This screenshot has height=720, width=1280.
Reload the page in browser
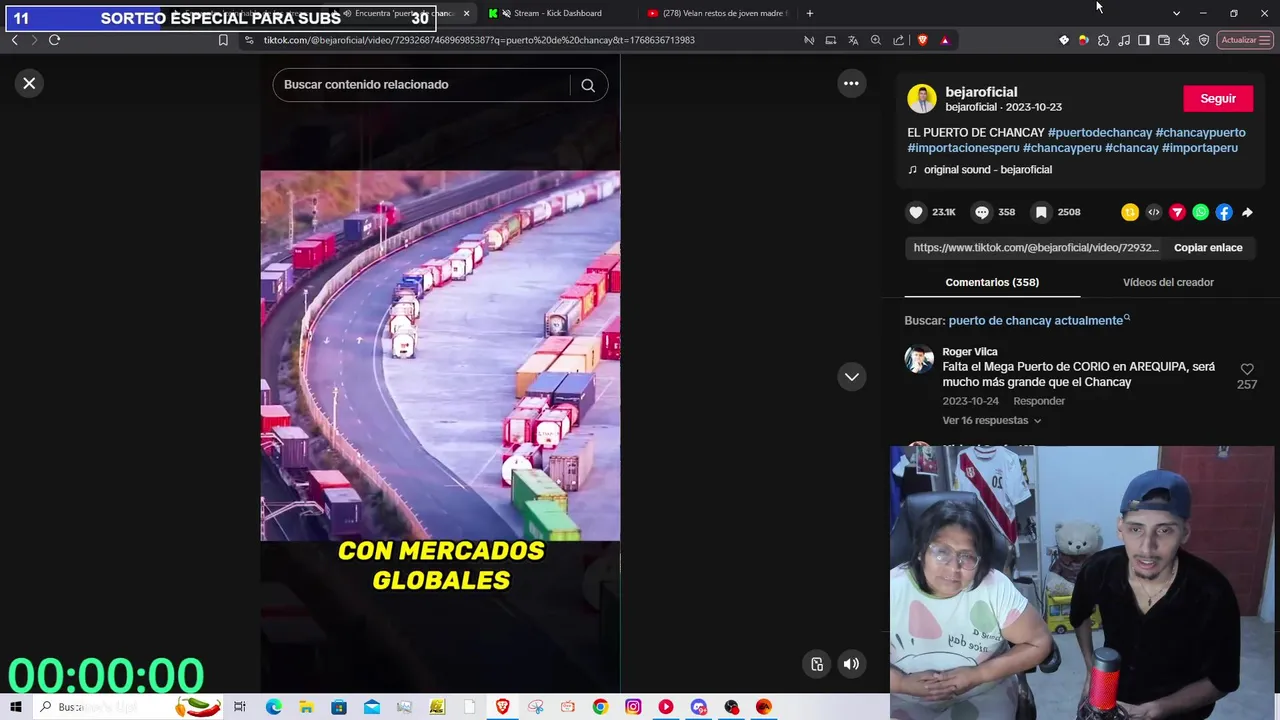pos(54,40)
